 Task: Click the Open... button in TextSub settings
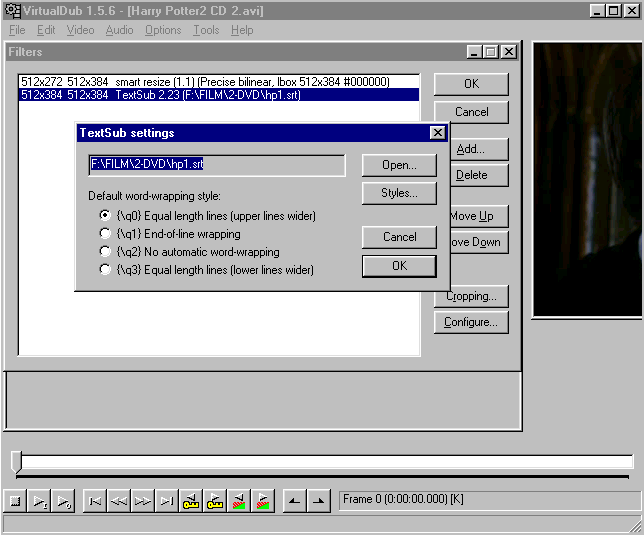399,165
